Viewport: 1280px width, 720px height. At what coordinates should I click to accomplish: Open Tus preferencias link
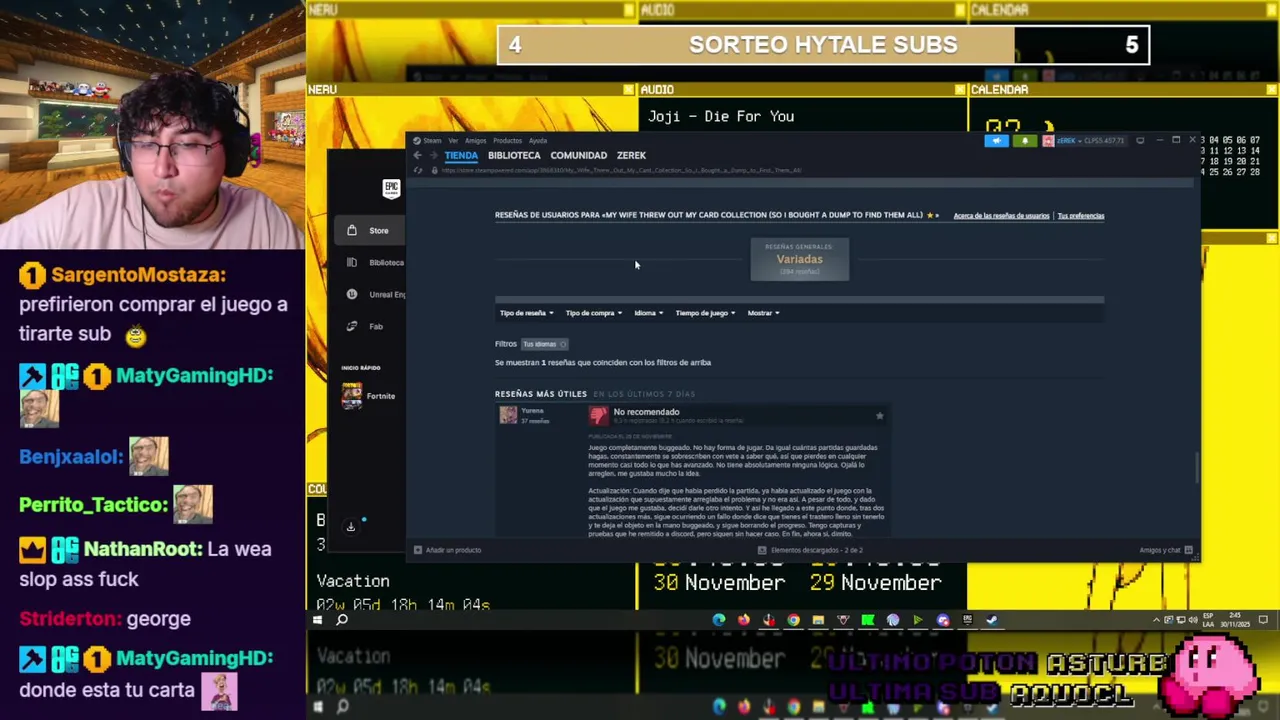[1081, 216]
